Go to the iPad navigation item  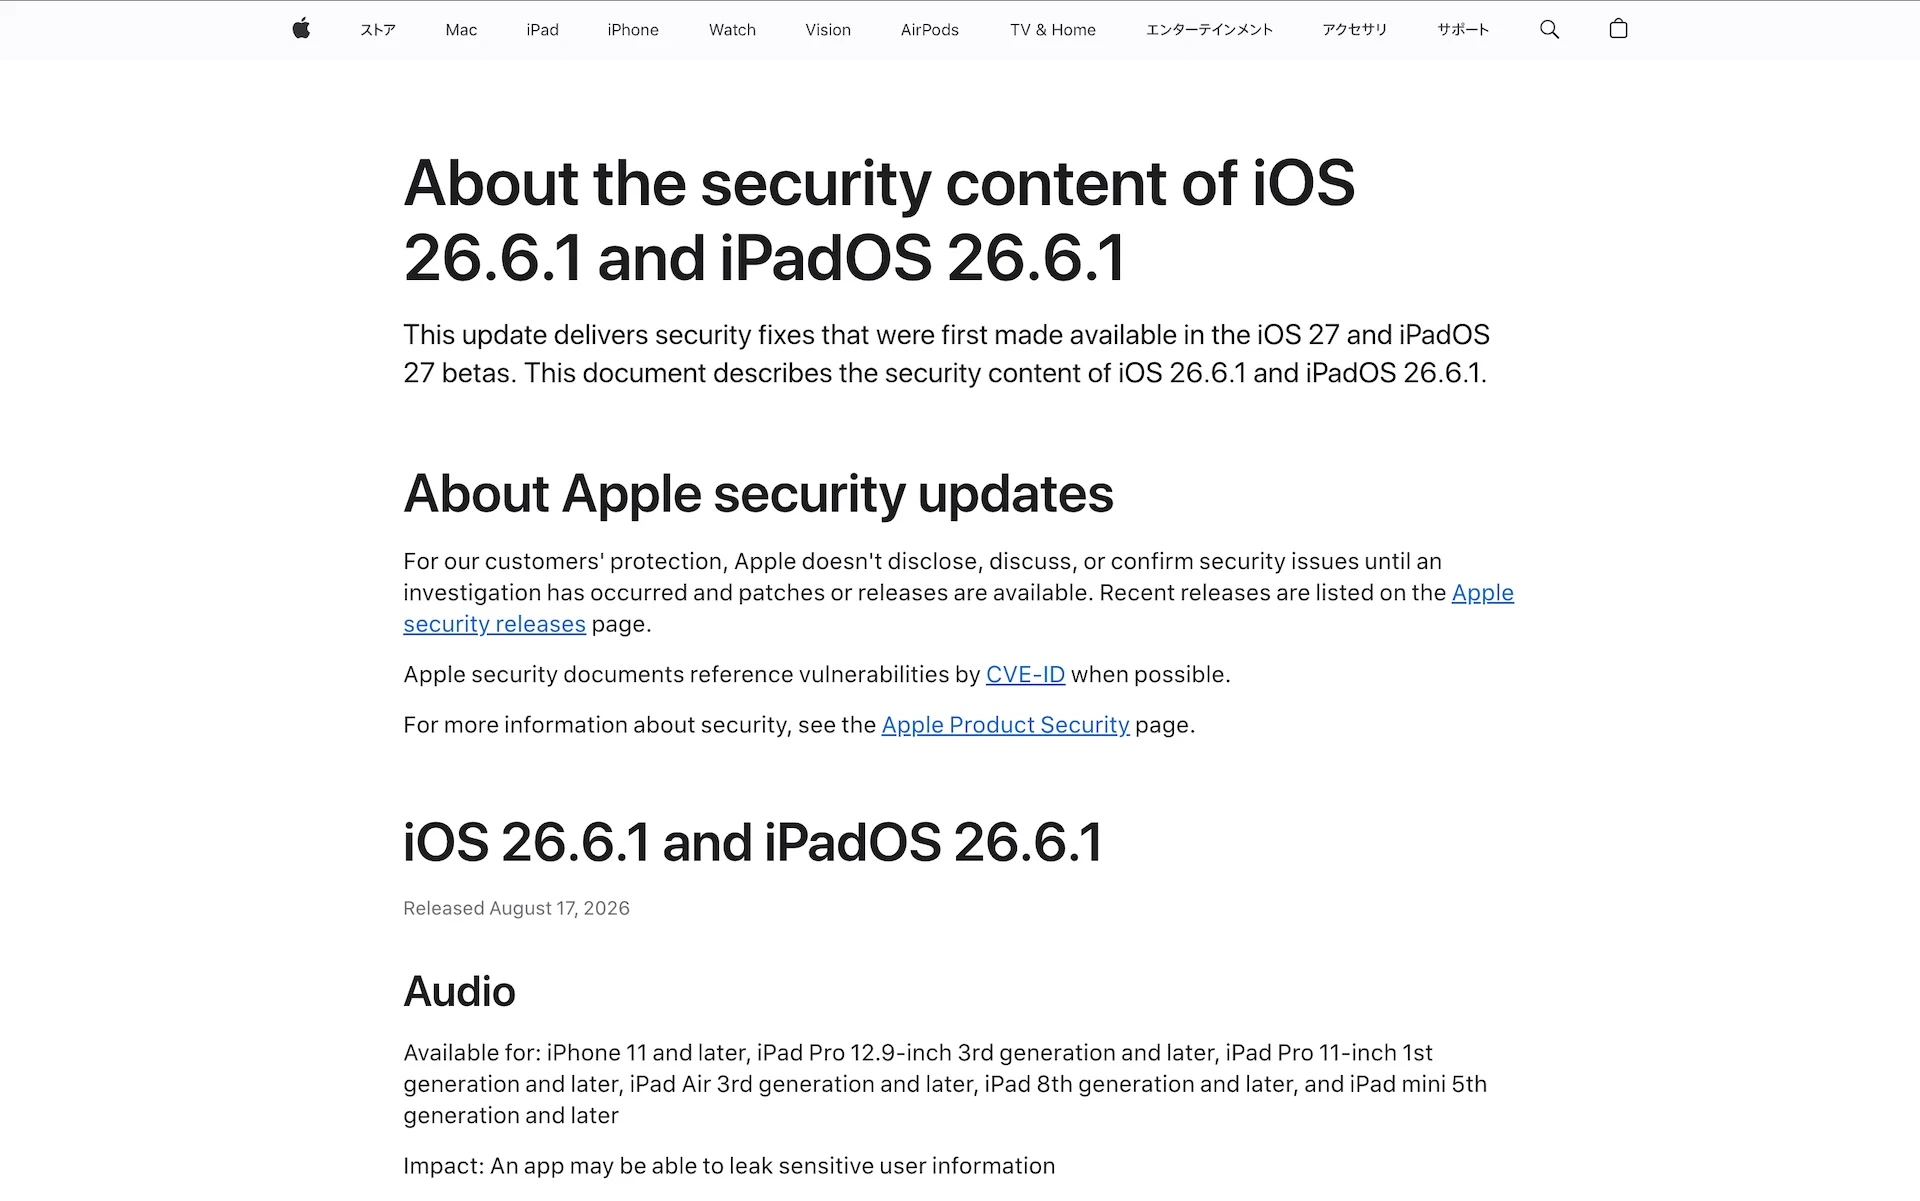(542, 30)
